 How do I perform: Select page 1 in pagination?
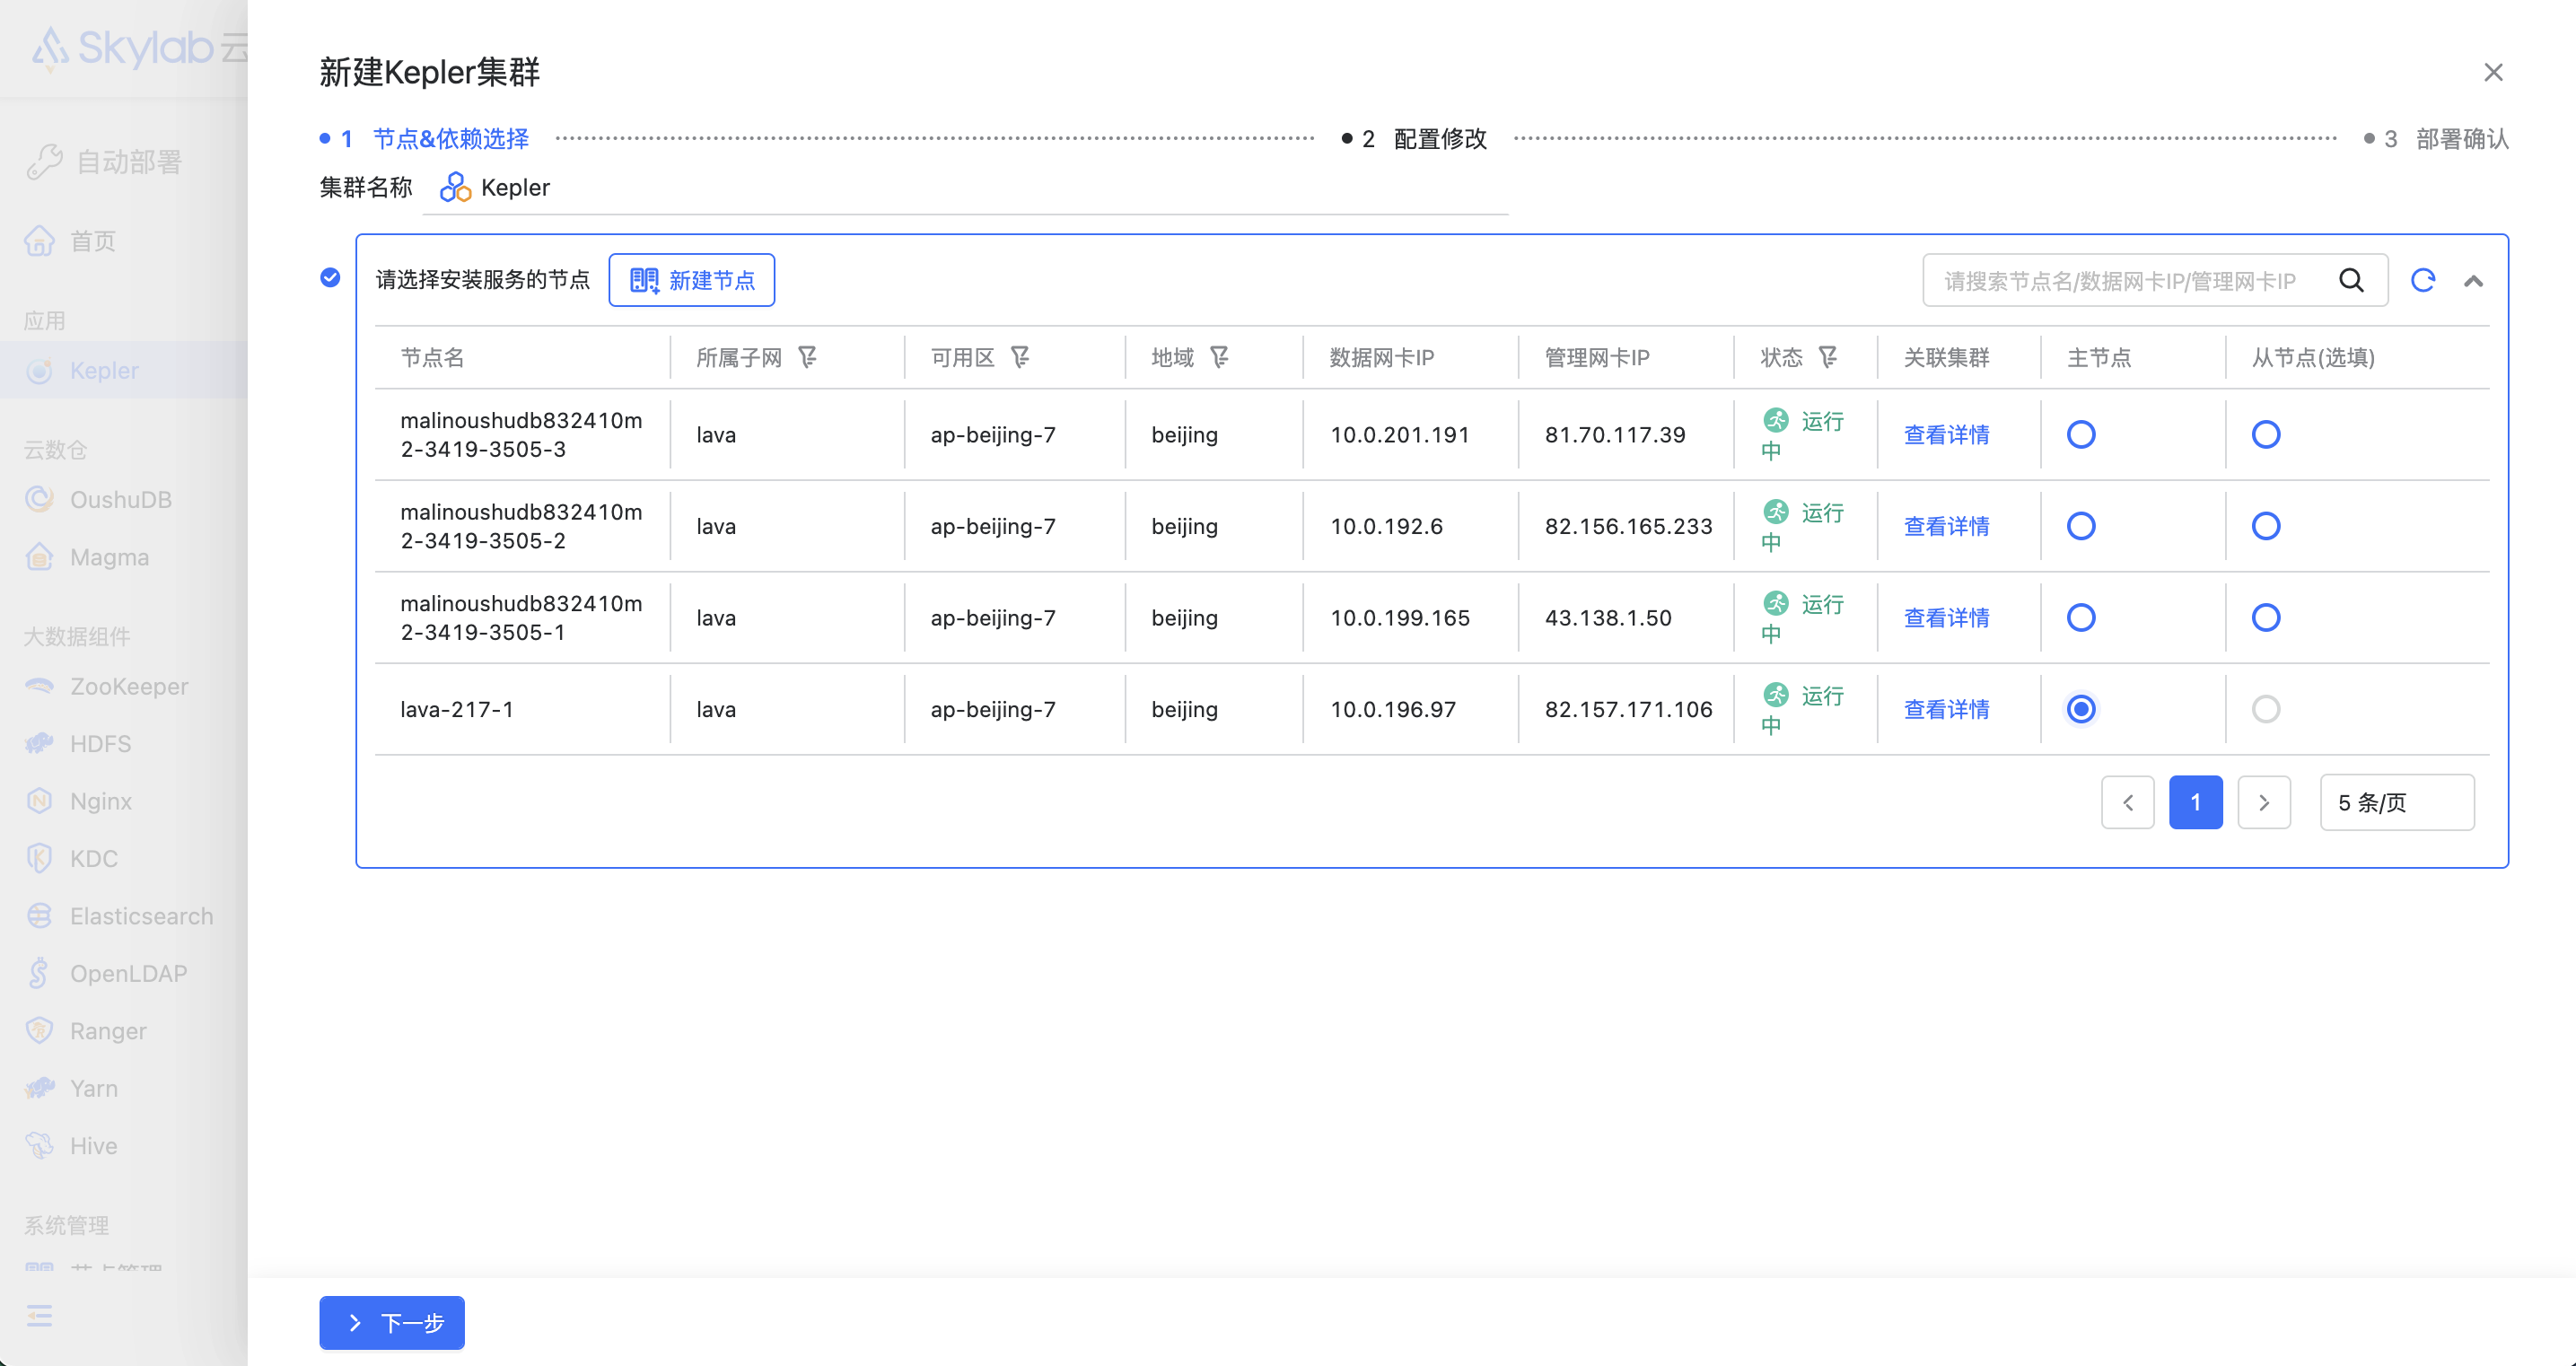[2196, 802]
